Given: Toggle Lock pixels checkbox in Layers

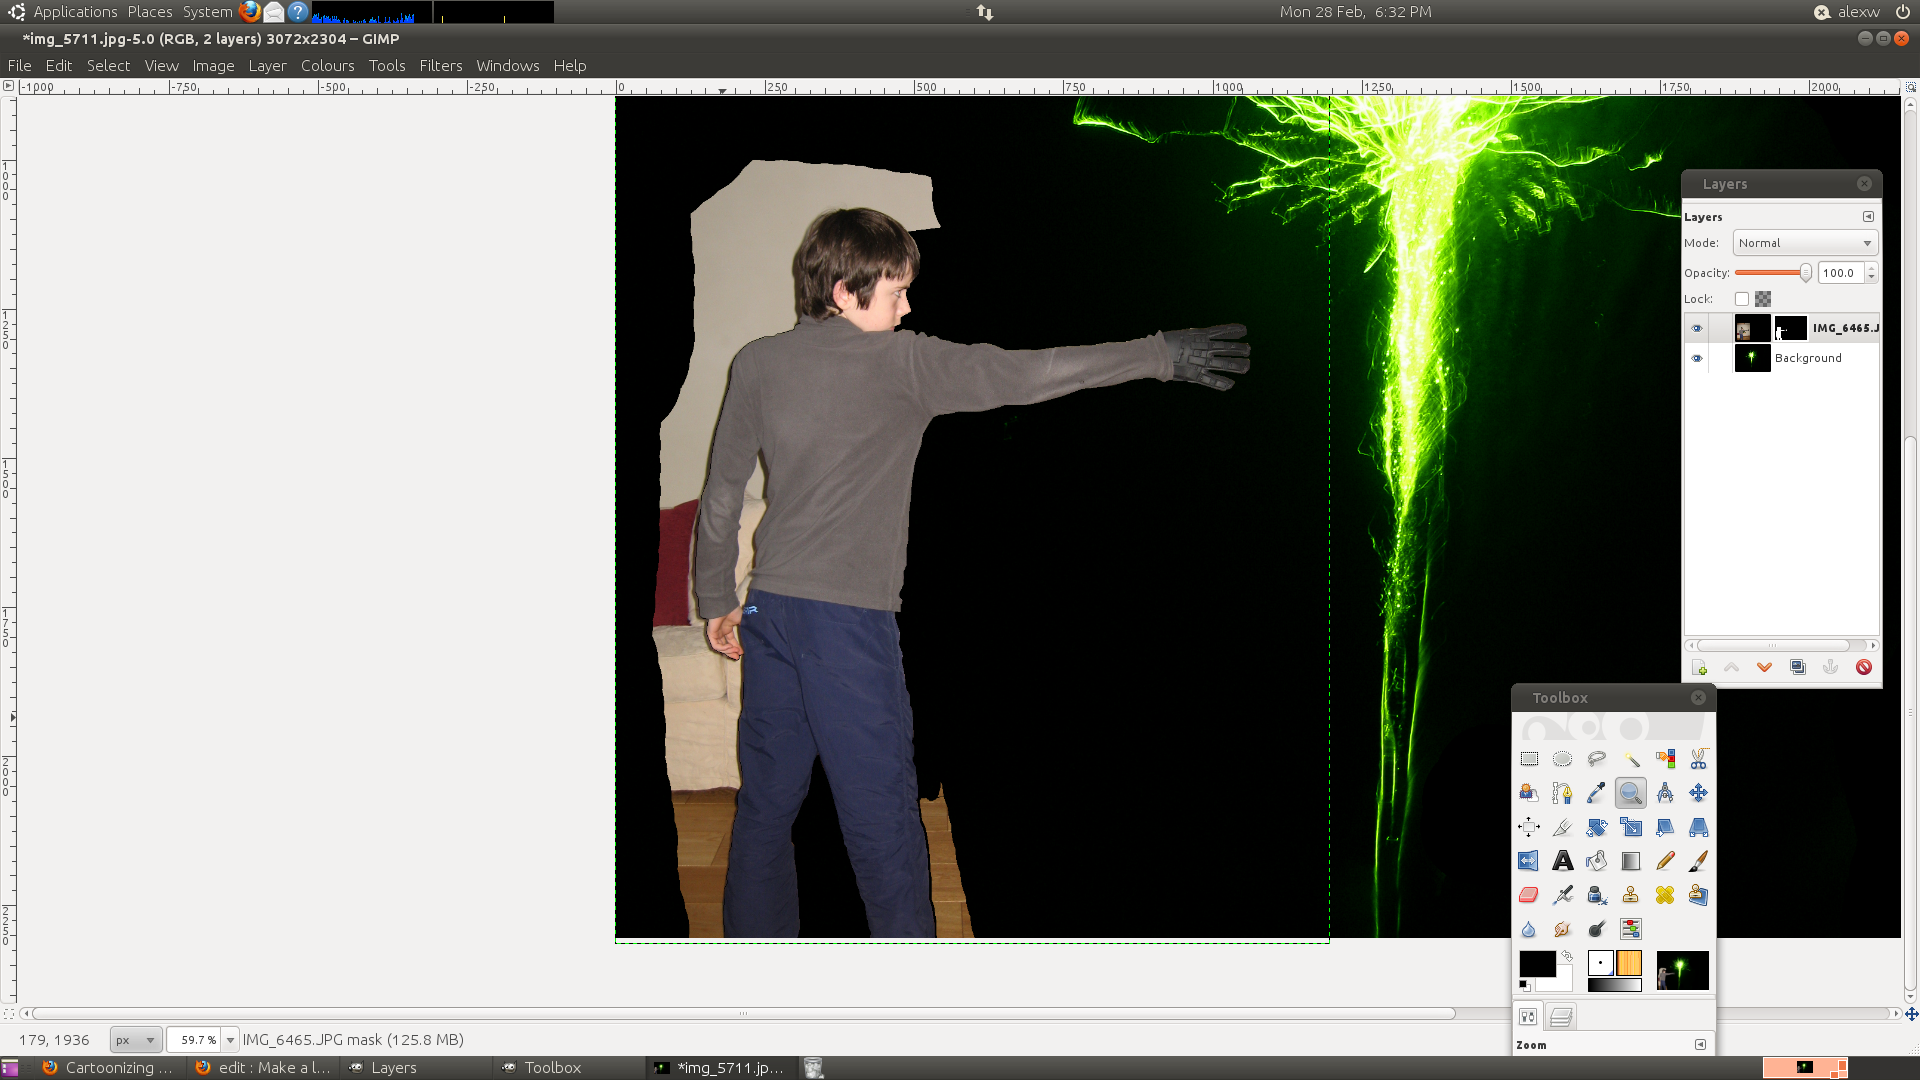Looking at the screenshot, I should click(1742, 299).
